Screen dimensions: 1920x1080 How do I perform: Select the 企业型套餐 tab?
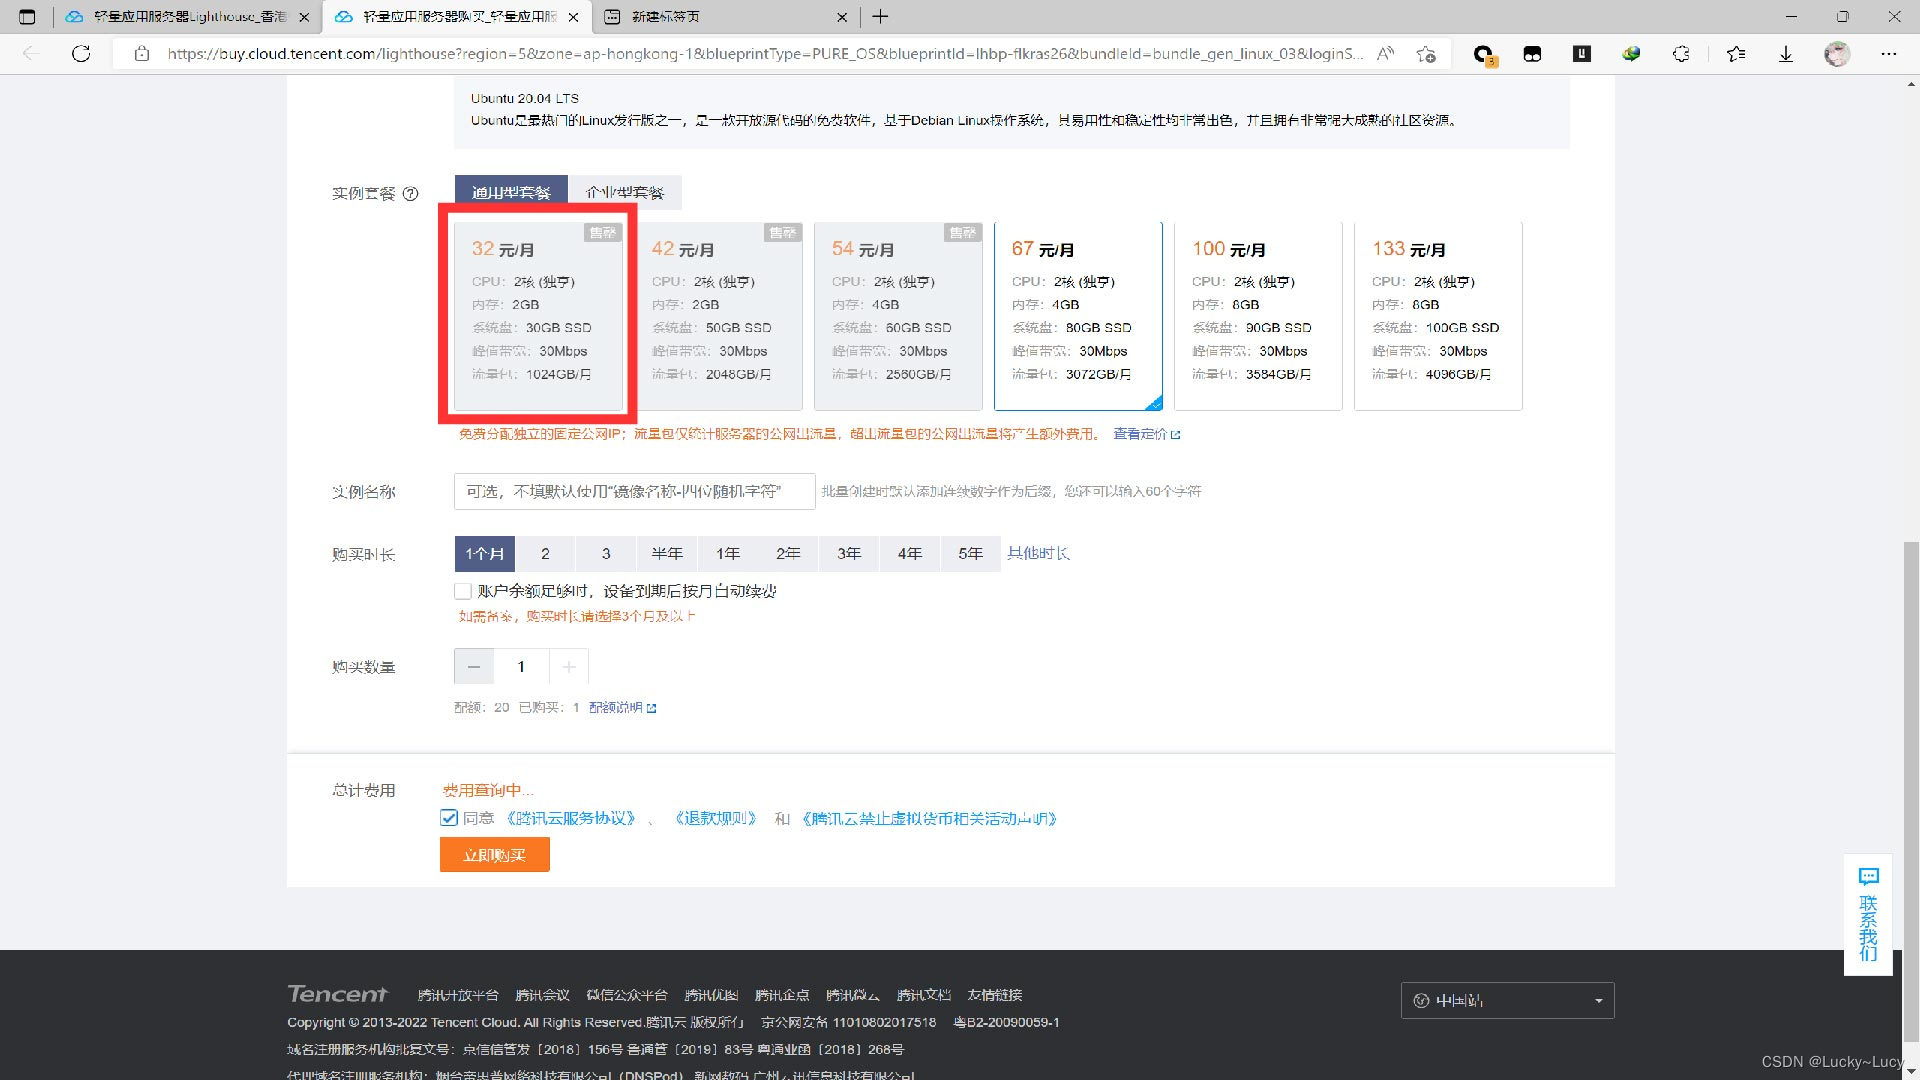click(x=625, y=192)
